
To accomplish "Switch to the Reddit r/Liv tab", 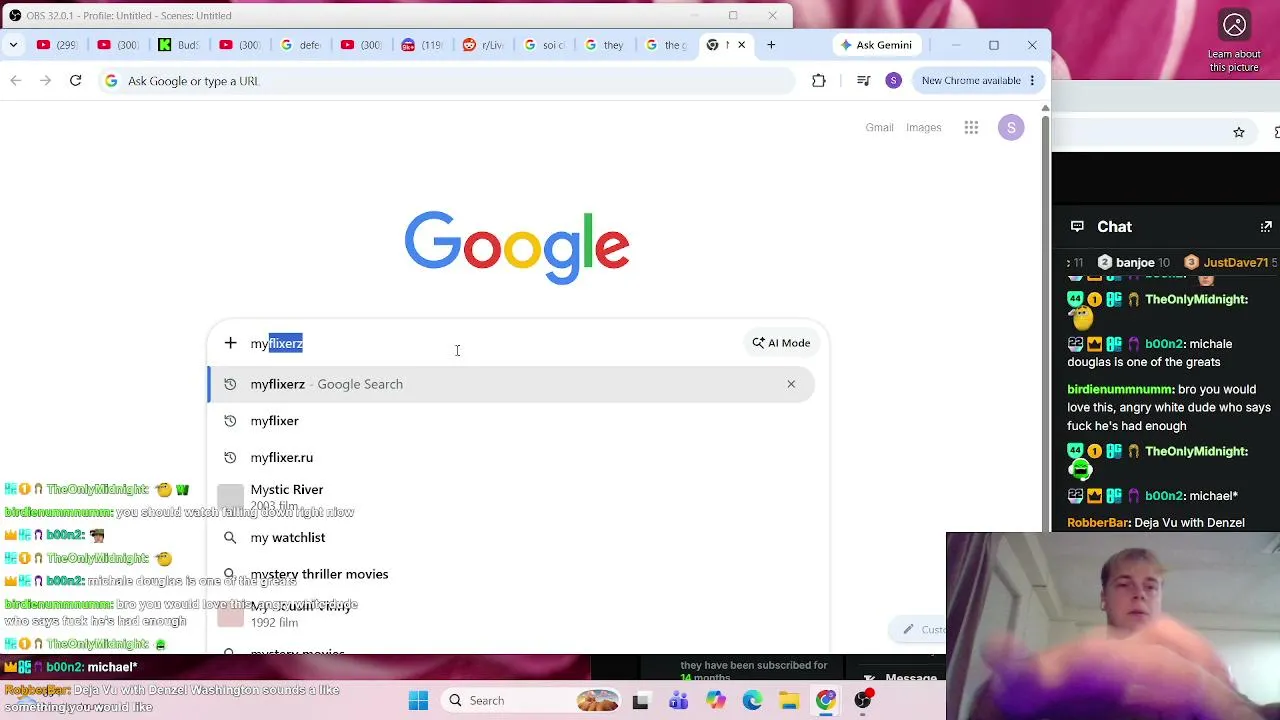I will (x=482, y=45).
